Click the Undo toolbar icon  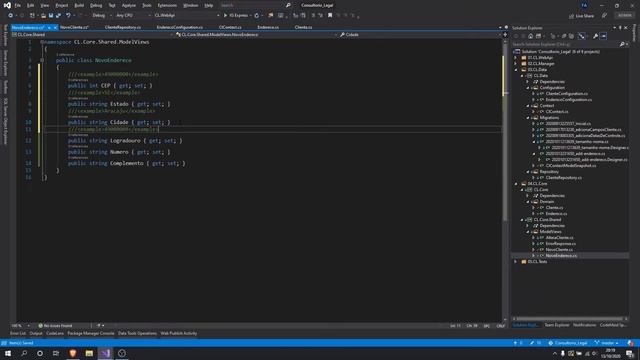(x=68, y=16)
